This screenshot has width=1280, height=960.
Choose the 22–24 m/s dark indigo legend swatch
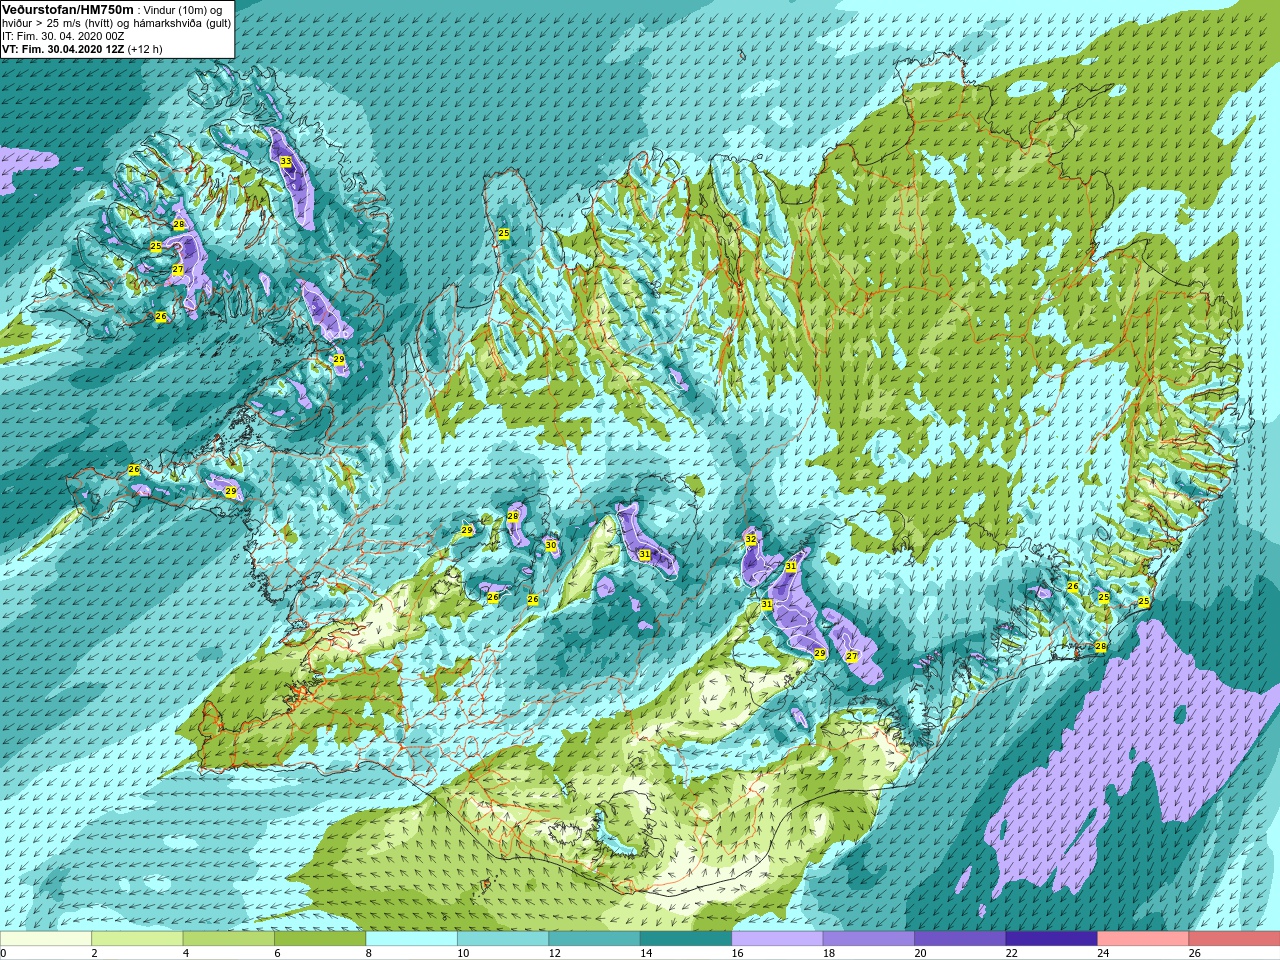(x=1051, y=939)
